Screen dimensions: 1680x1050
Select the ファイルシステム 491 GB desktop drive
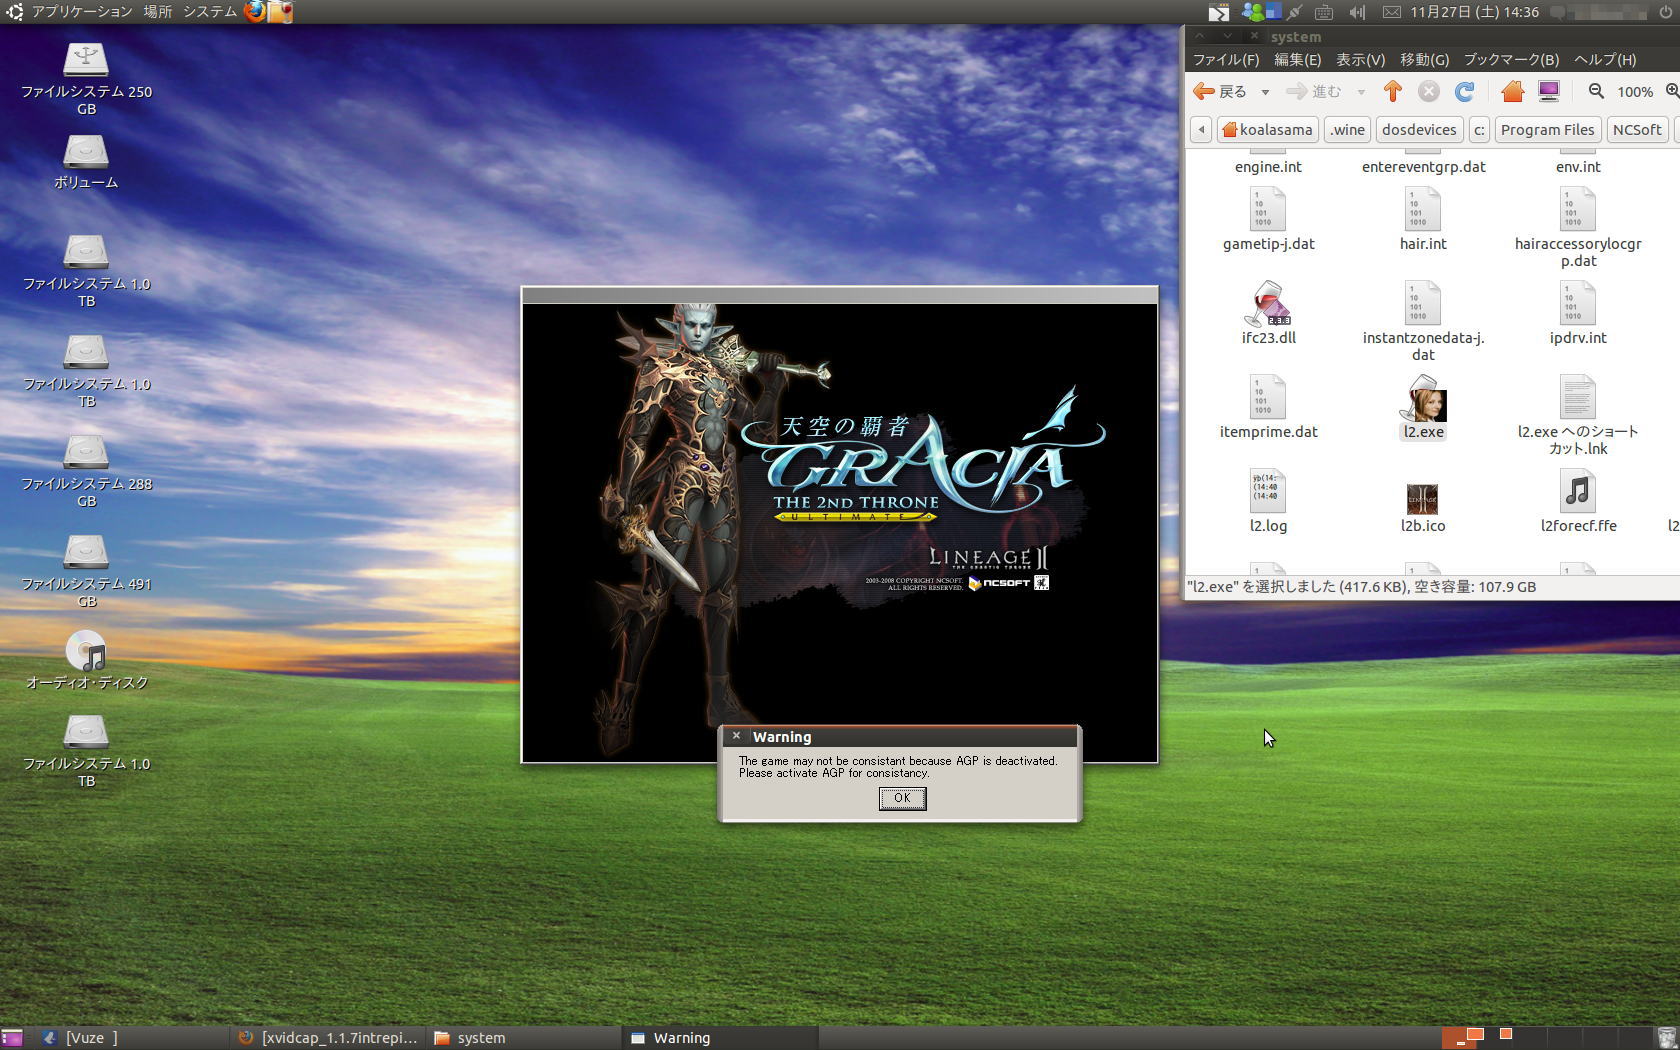click(x=86, y=552)
